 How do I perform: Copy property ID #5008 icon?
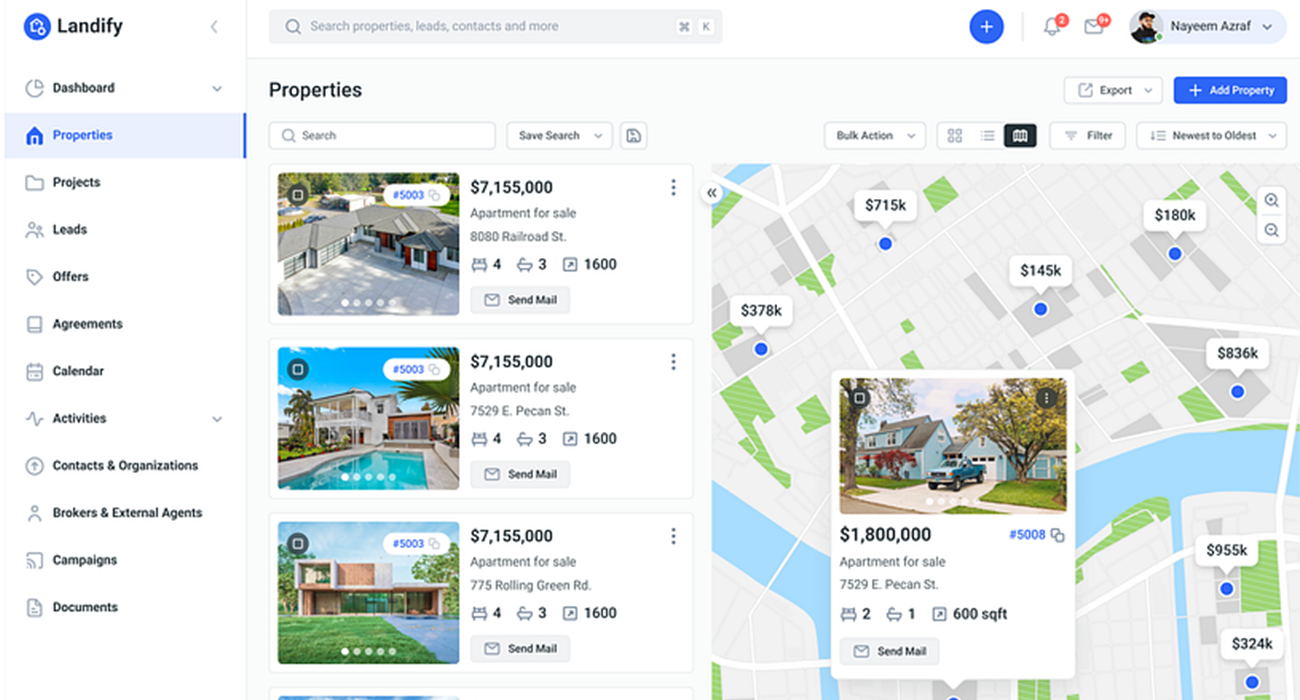pos(1057,535)
